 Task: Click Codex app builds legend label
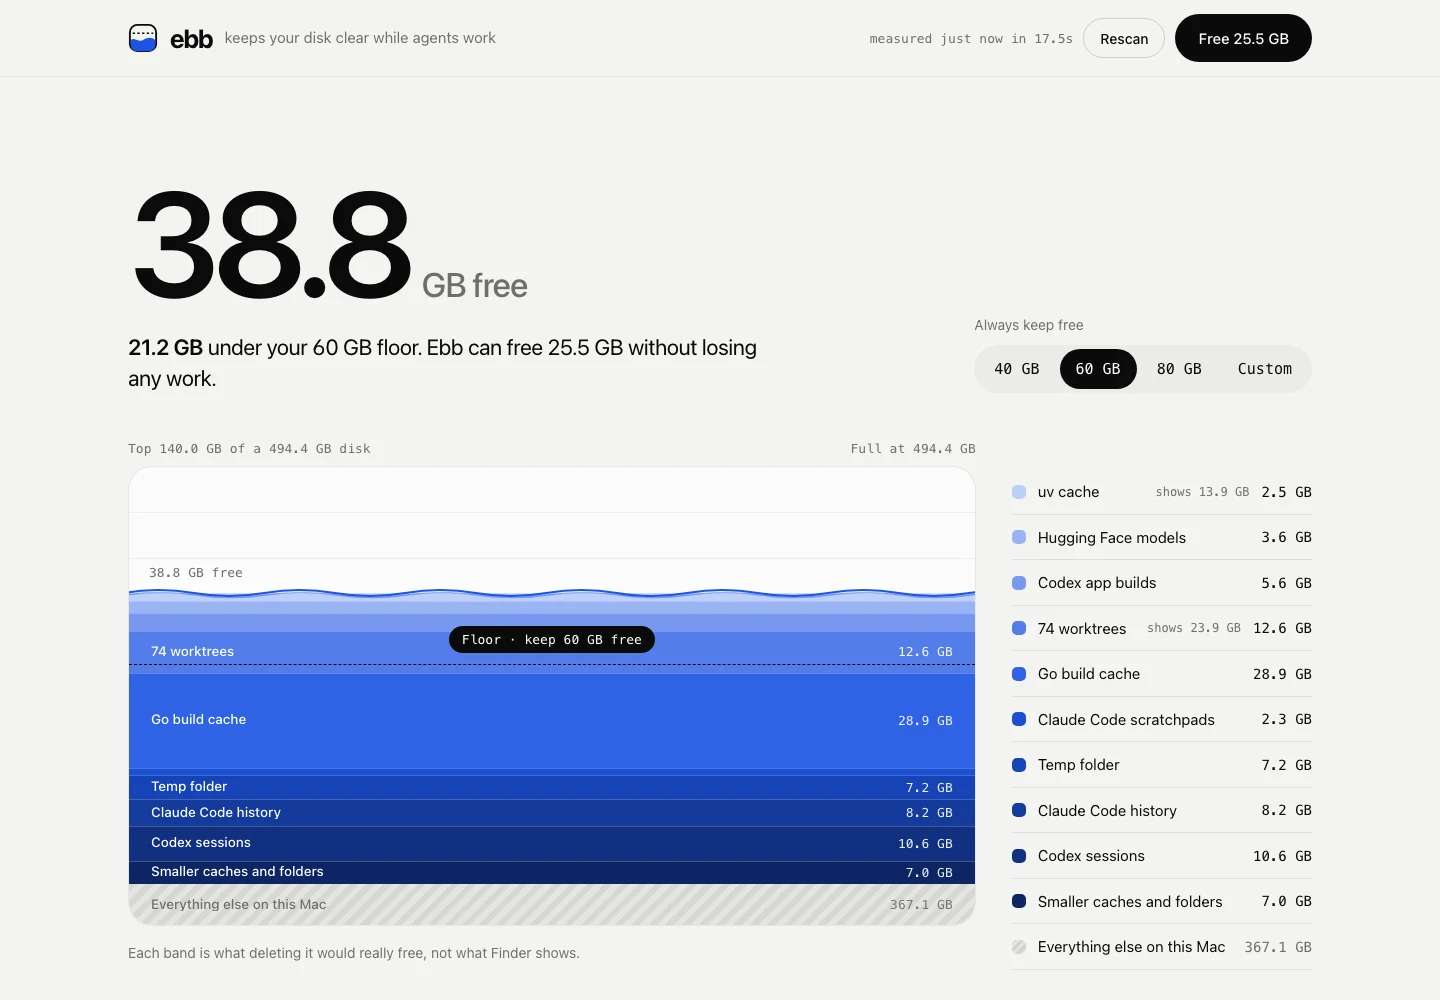1097,583
